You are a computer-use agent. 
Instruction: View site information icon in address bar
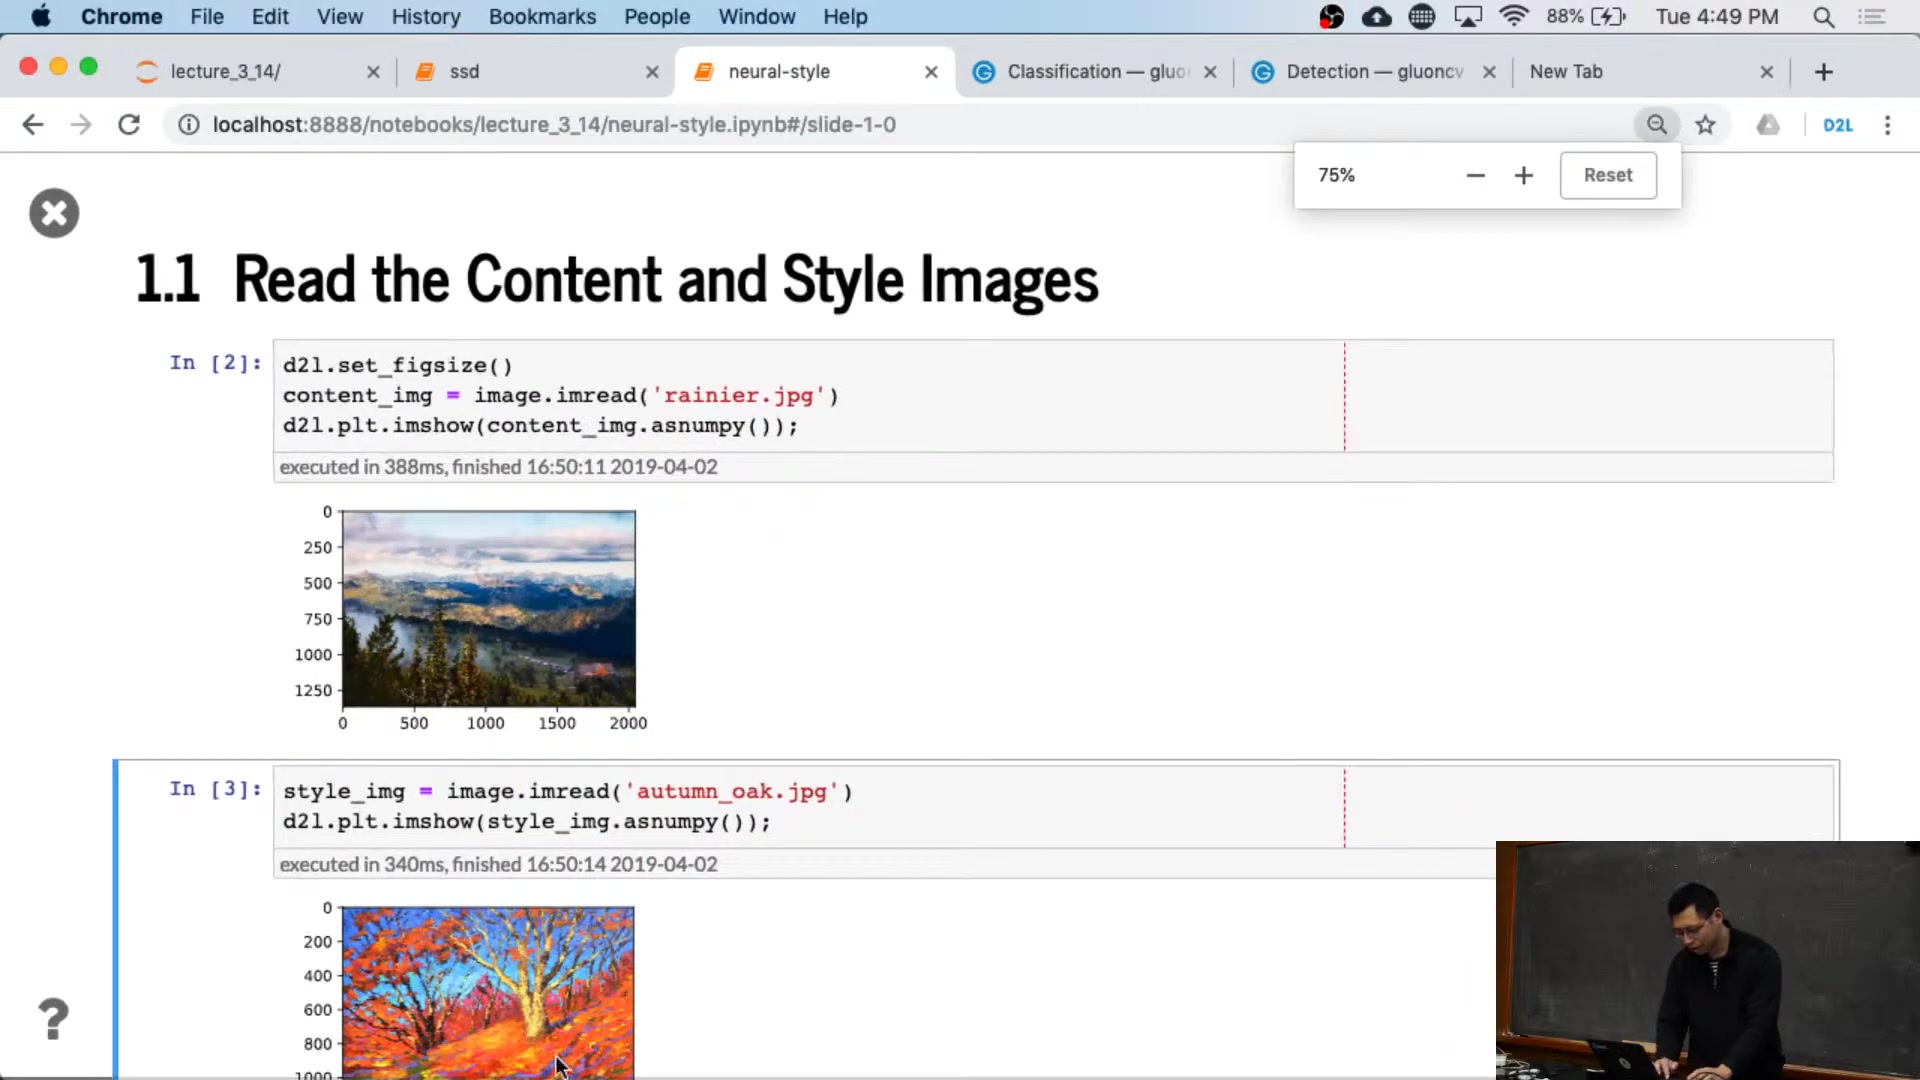[188, 125]
